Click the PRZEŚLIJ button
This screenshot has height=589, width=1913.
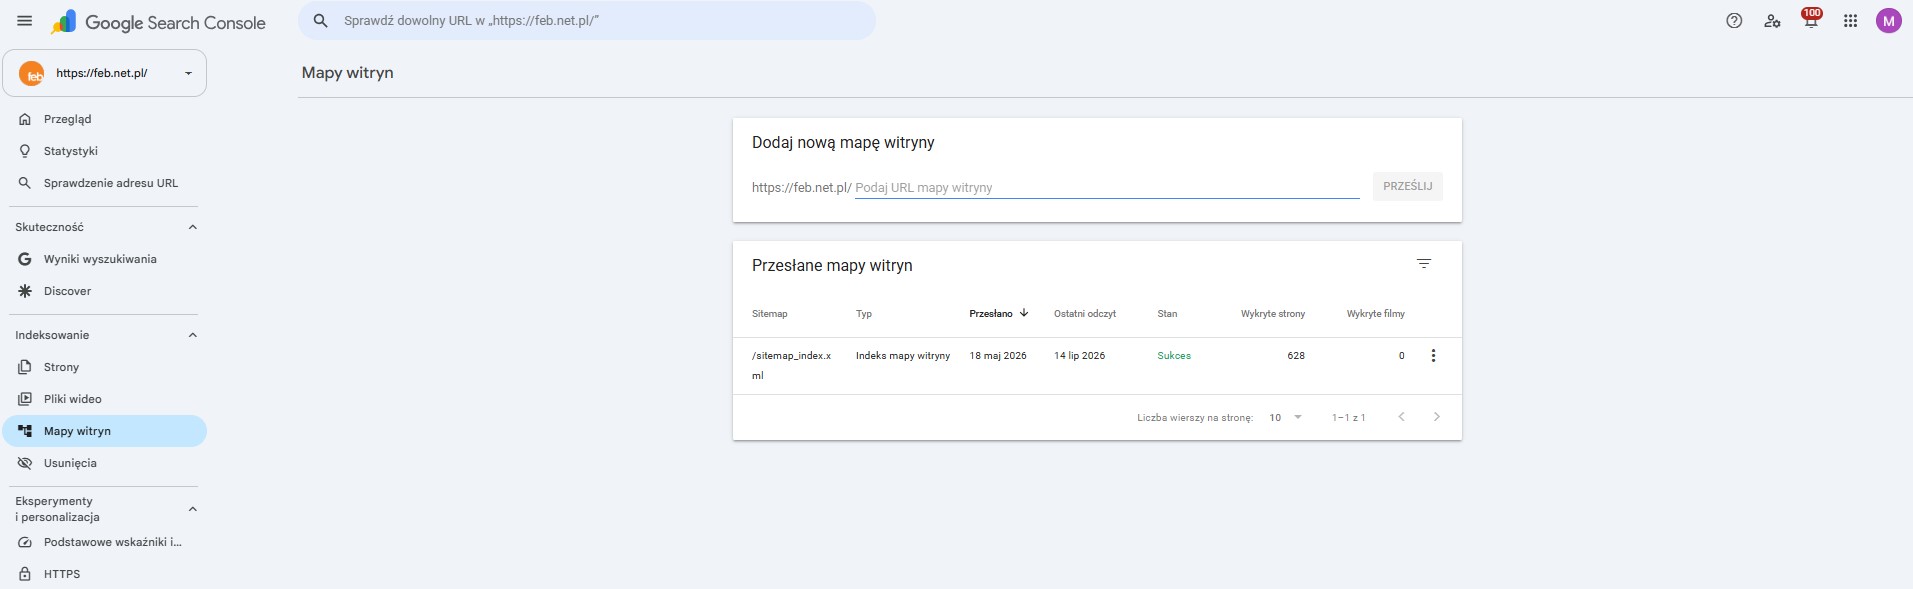pos(1407,186)
